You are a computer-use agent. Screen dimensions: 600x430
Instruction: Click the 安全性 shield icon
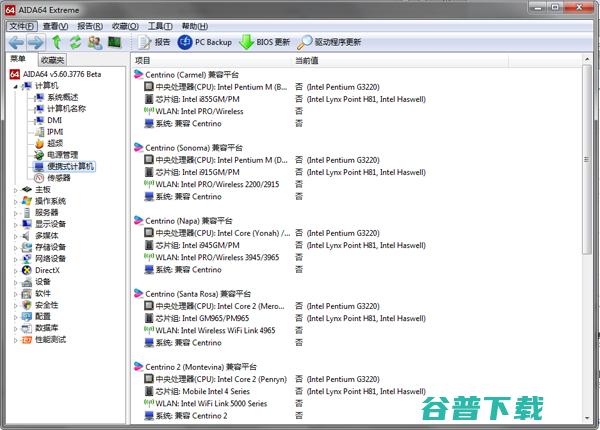[27, 305]
